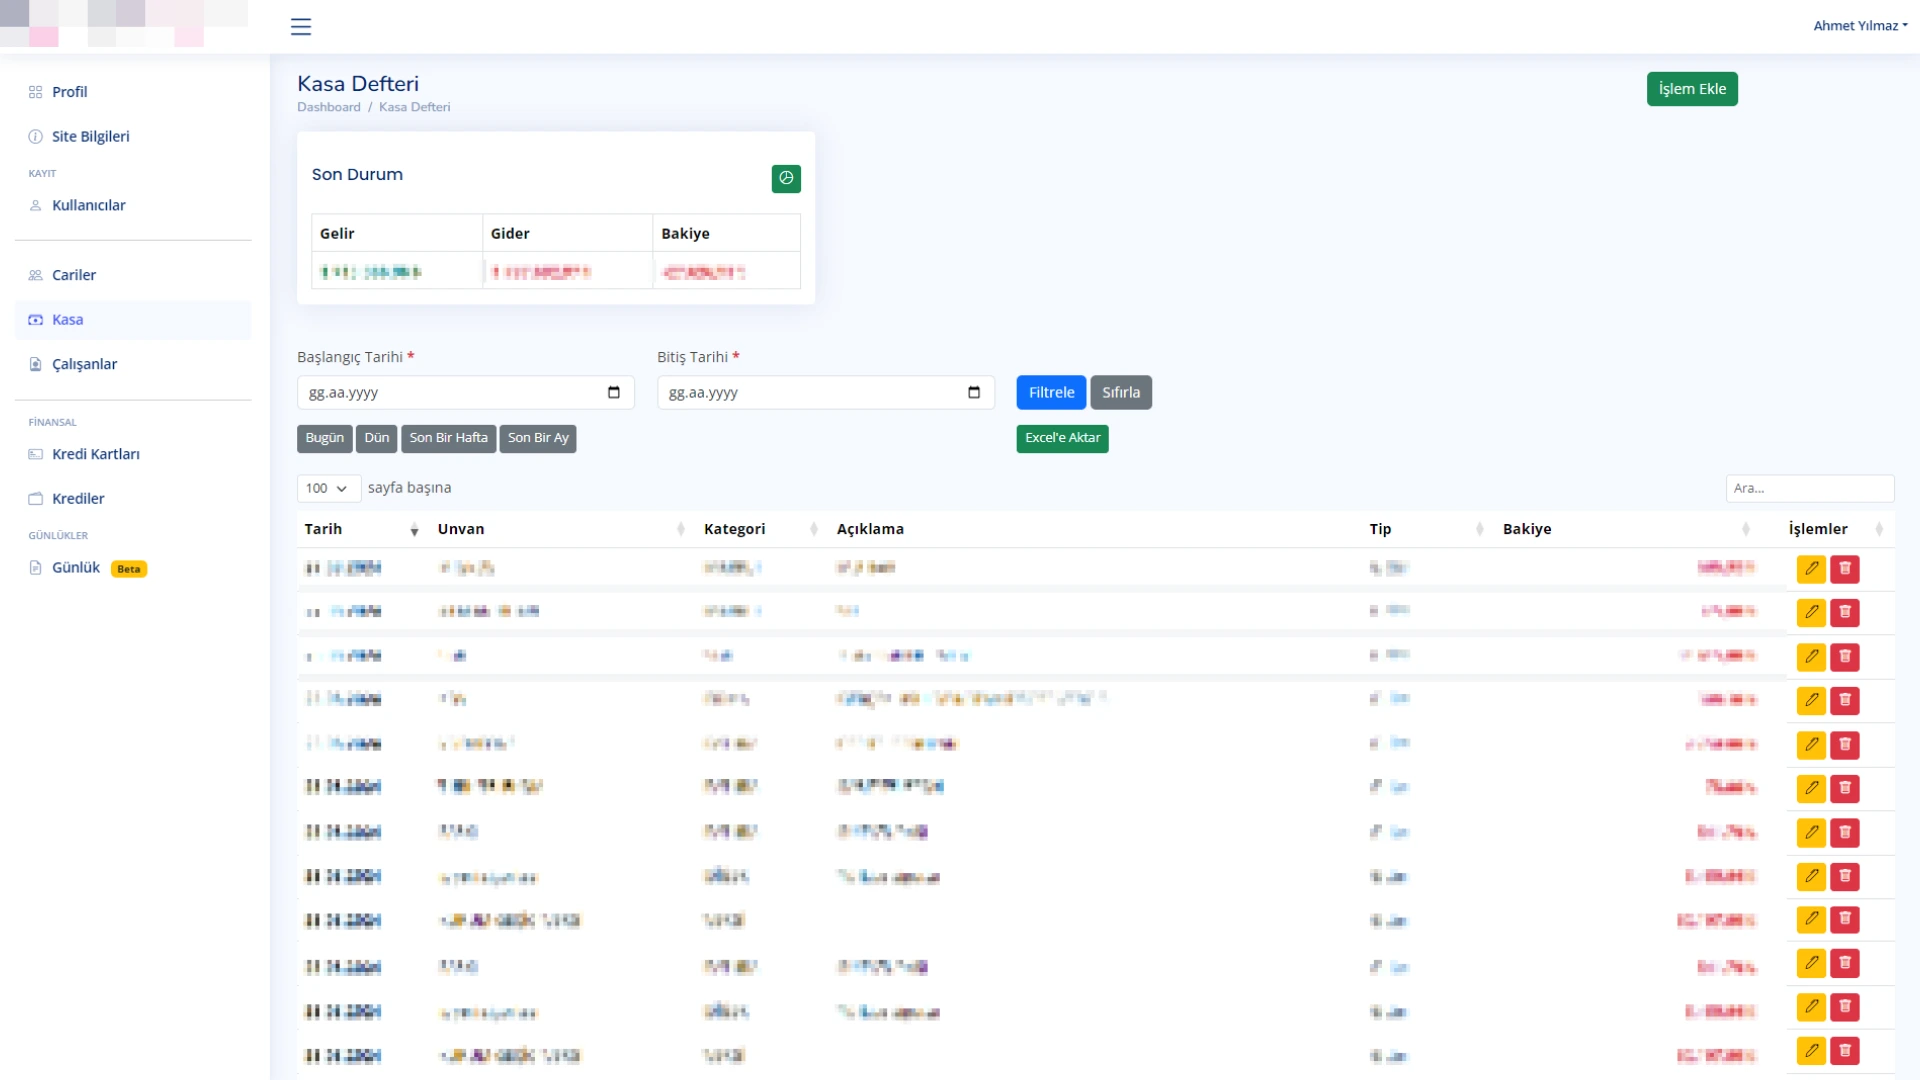Open the Başlangıç Tarihi calendar picker icon
Viewport: 1920px width, 1080px height.
click(x=614, y=392)
